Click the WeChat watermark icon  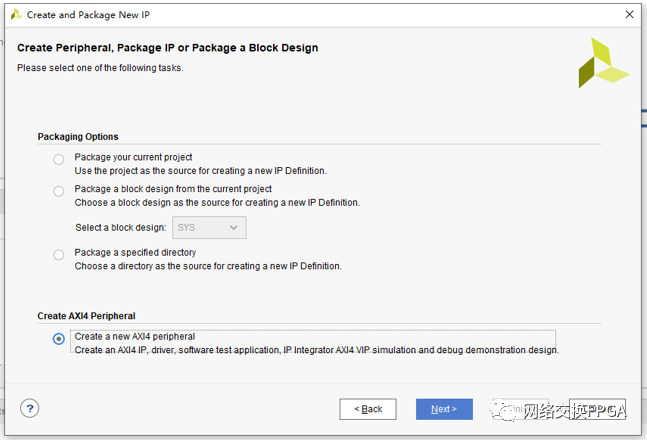click(510, 412)
